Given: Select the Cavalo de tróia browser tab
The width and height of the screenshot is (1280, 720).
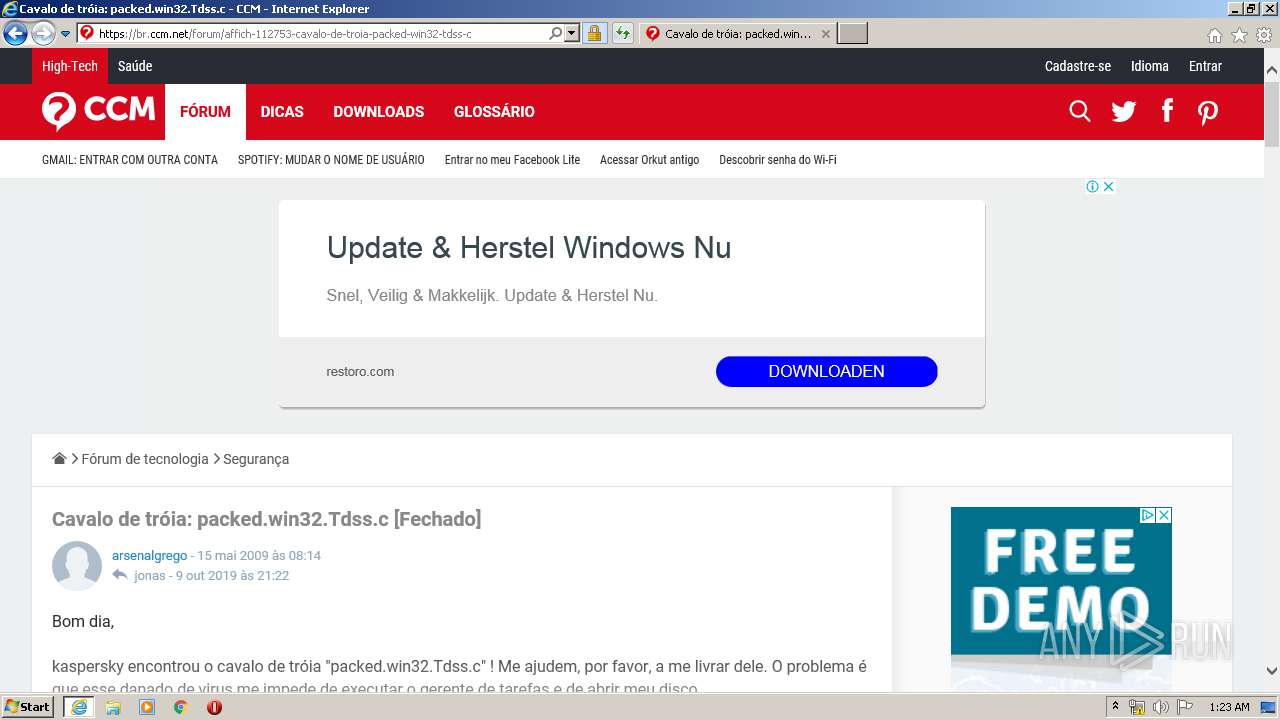Looking at the screenshot, I should coord(738,34).
